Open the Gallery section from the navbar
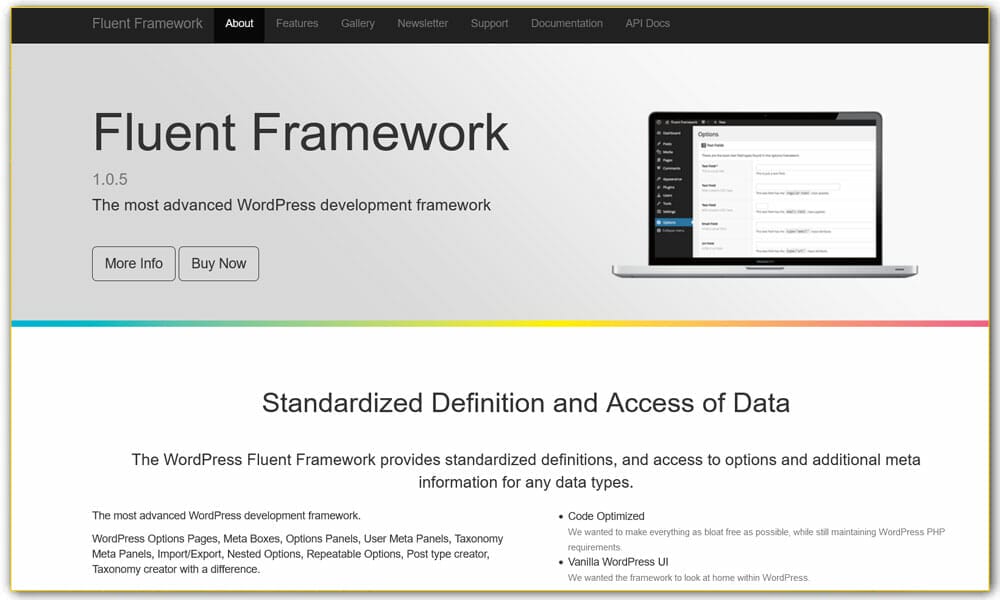The height and width of the screenshot is (600, 1000). pos(358,23)
